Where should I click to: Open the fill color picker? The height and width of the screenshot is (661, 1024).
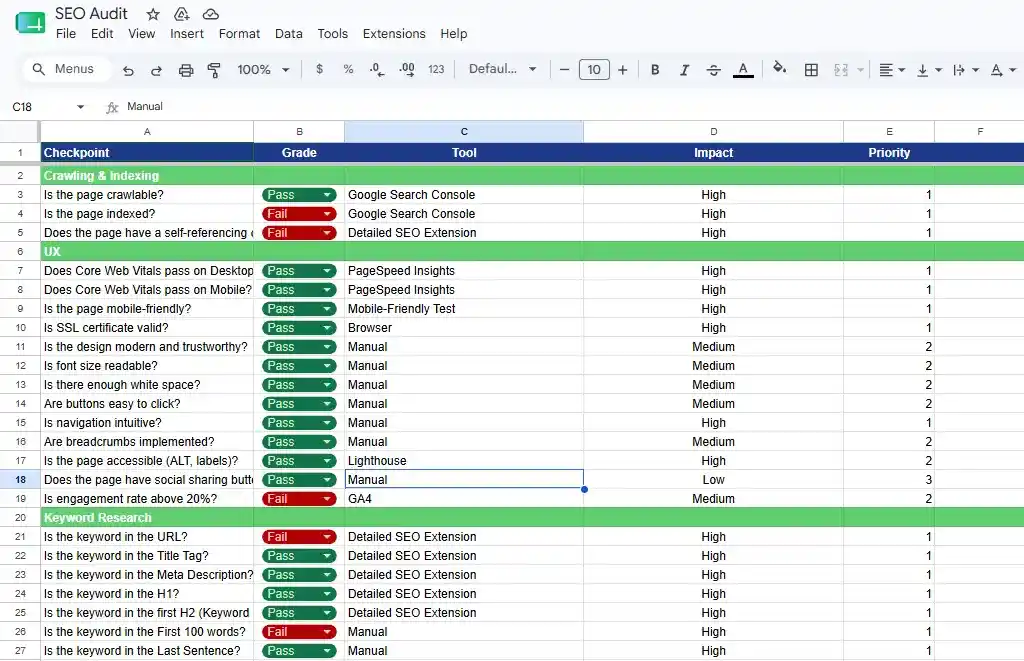[779, 68]
